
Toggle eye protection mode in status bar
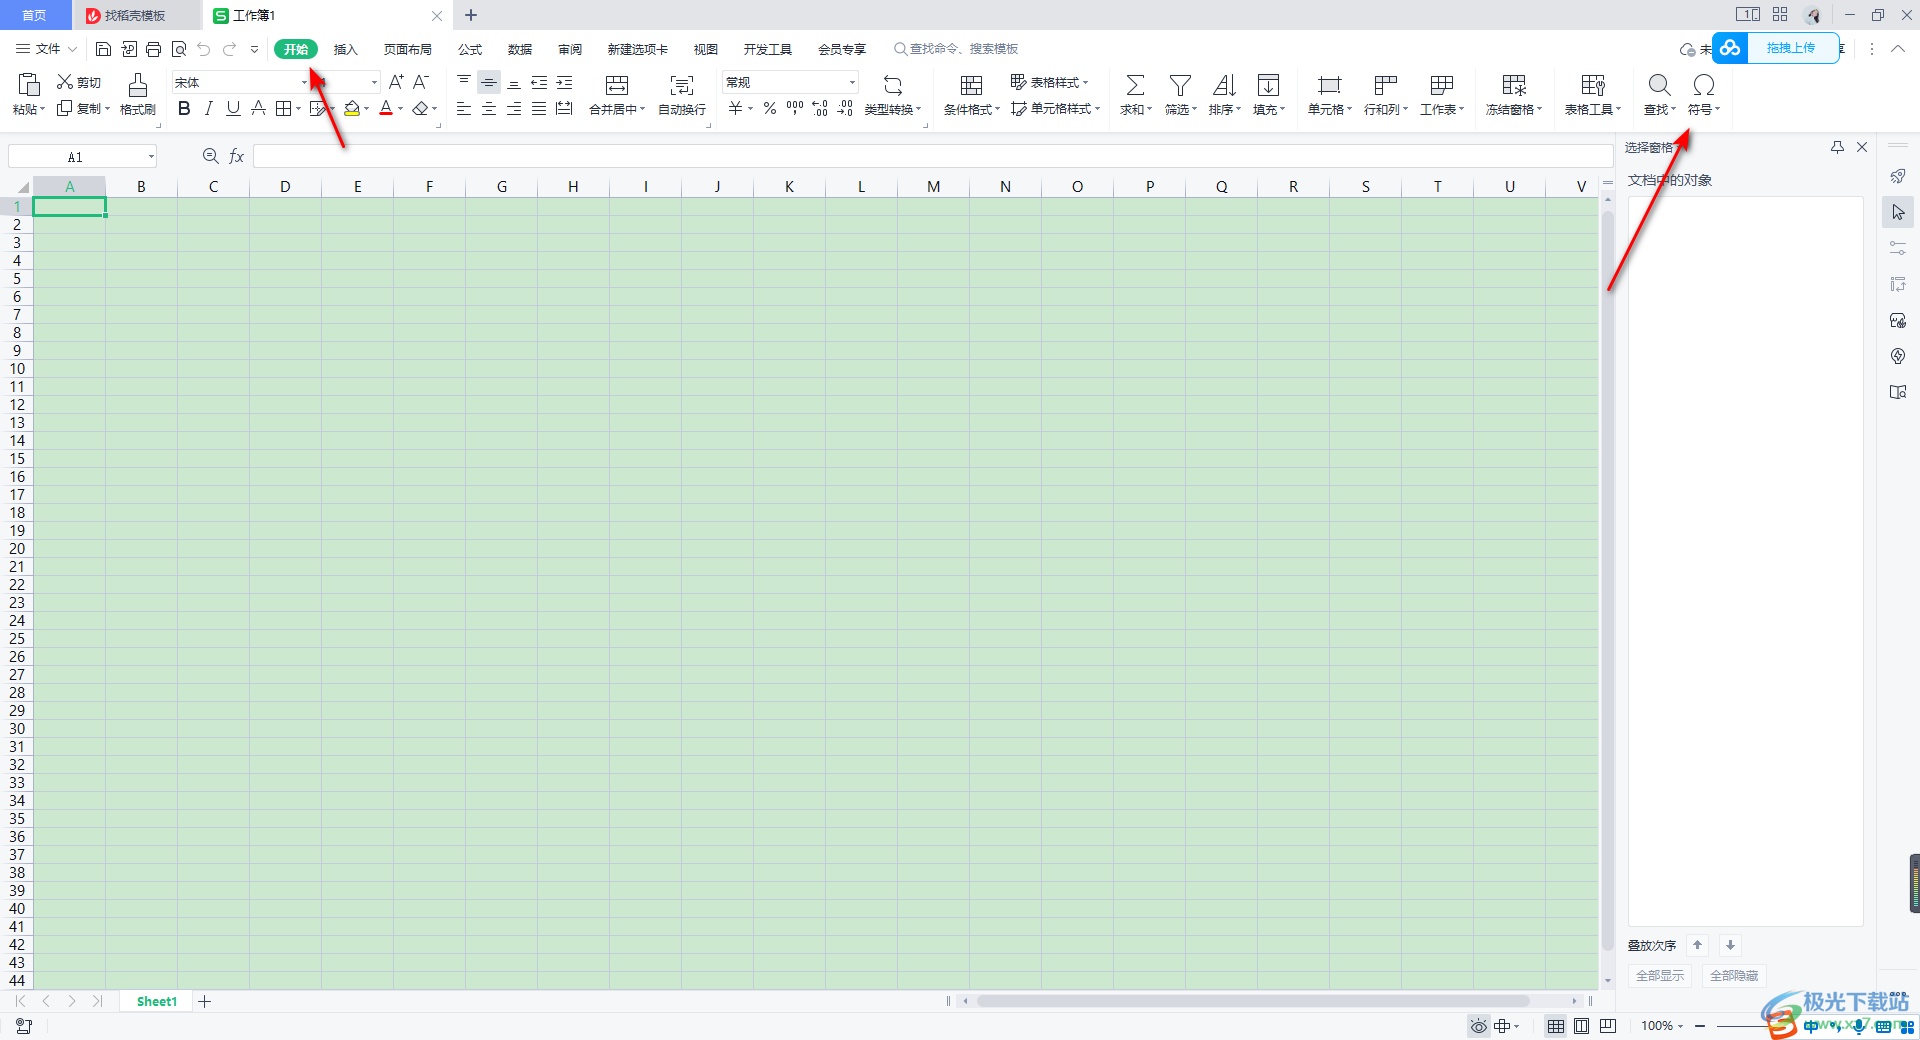(1478, 1026)
